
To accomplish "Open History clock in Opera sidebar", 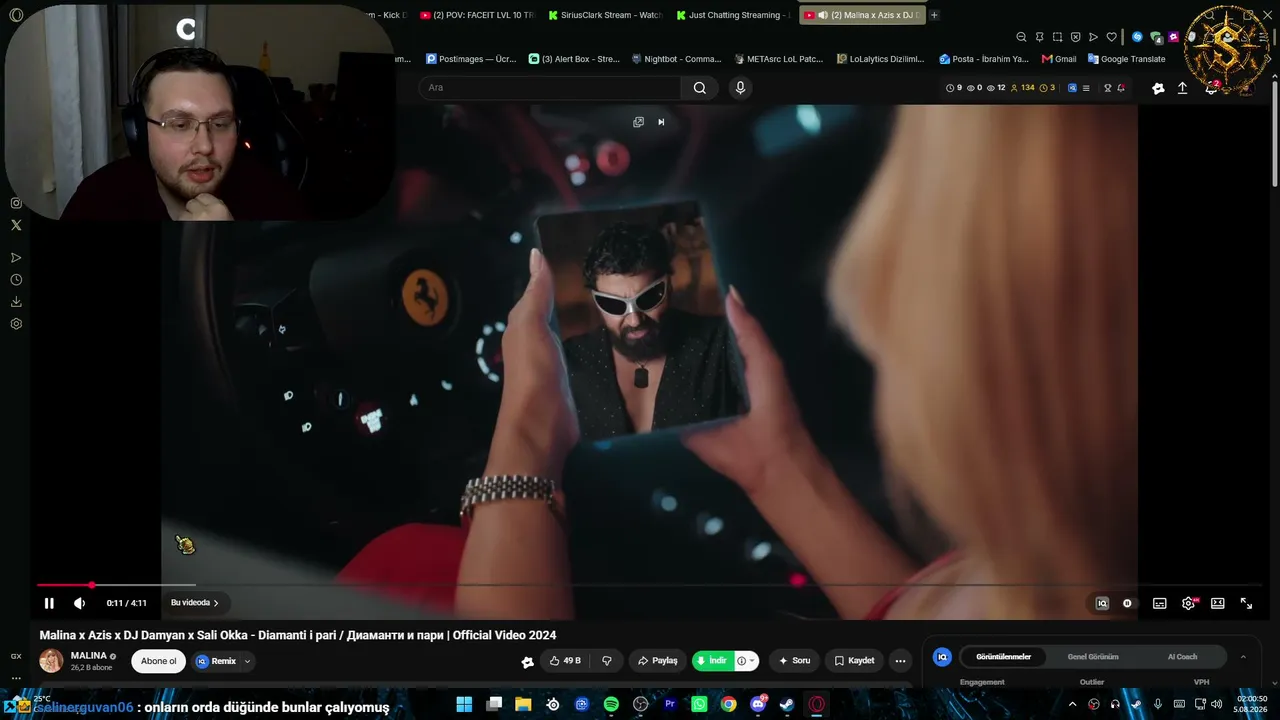I will tap(16, 280).
